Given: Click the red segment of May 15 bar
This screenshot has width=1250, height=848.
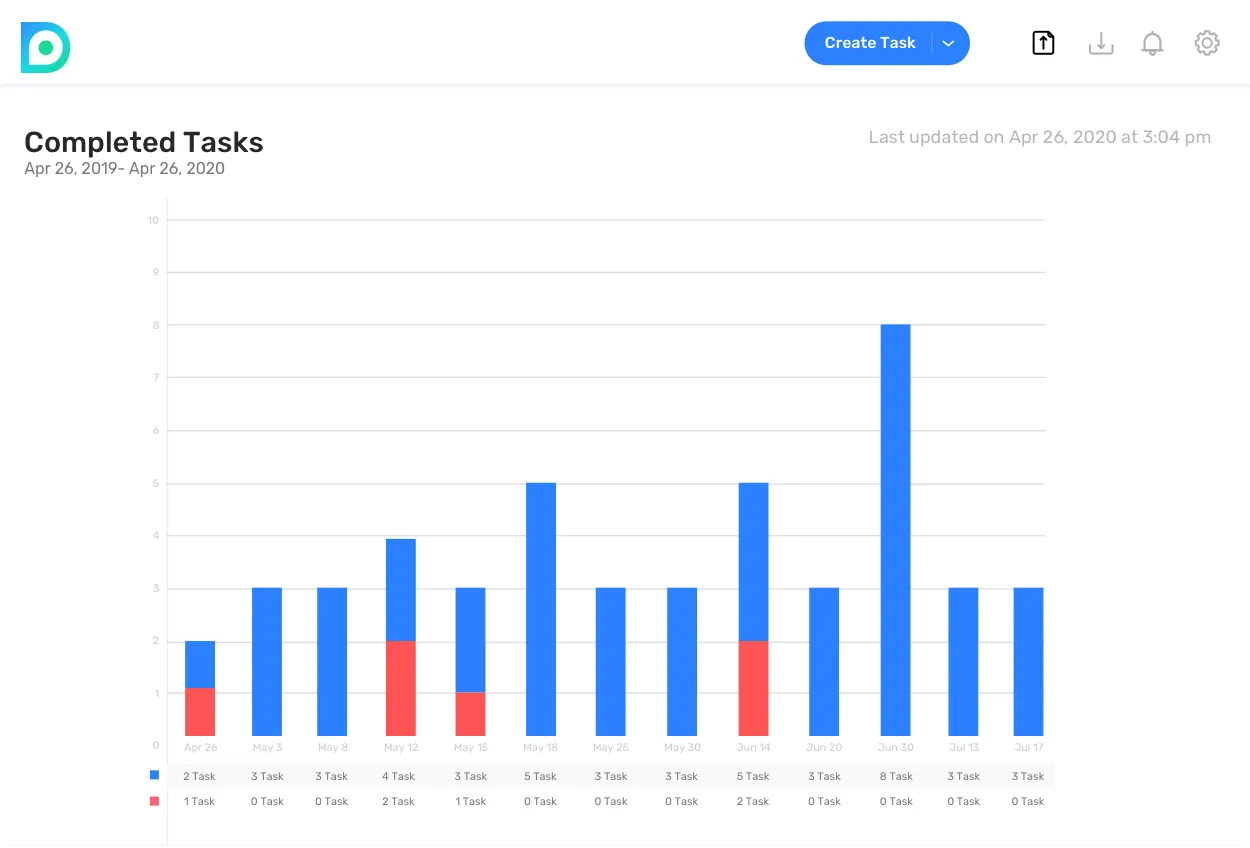Looking at the screenshot, I should click(470, 714).
